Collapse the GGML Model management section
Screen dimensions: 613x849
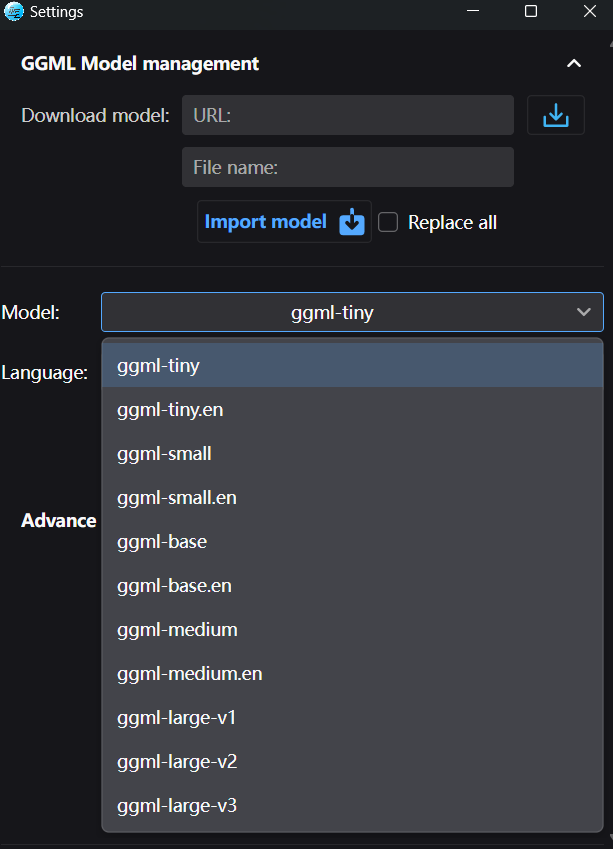573,64
